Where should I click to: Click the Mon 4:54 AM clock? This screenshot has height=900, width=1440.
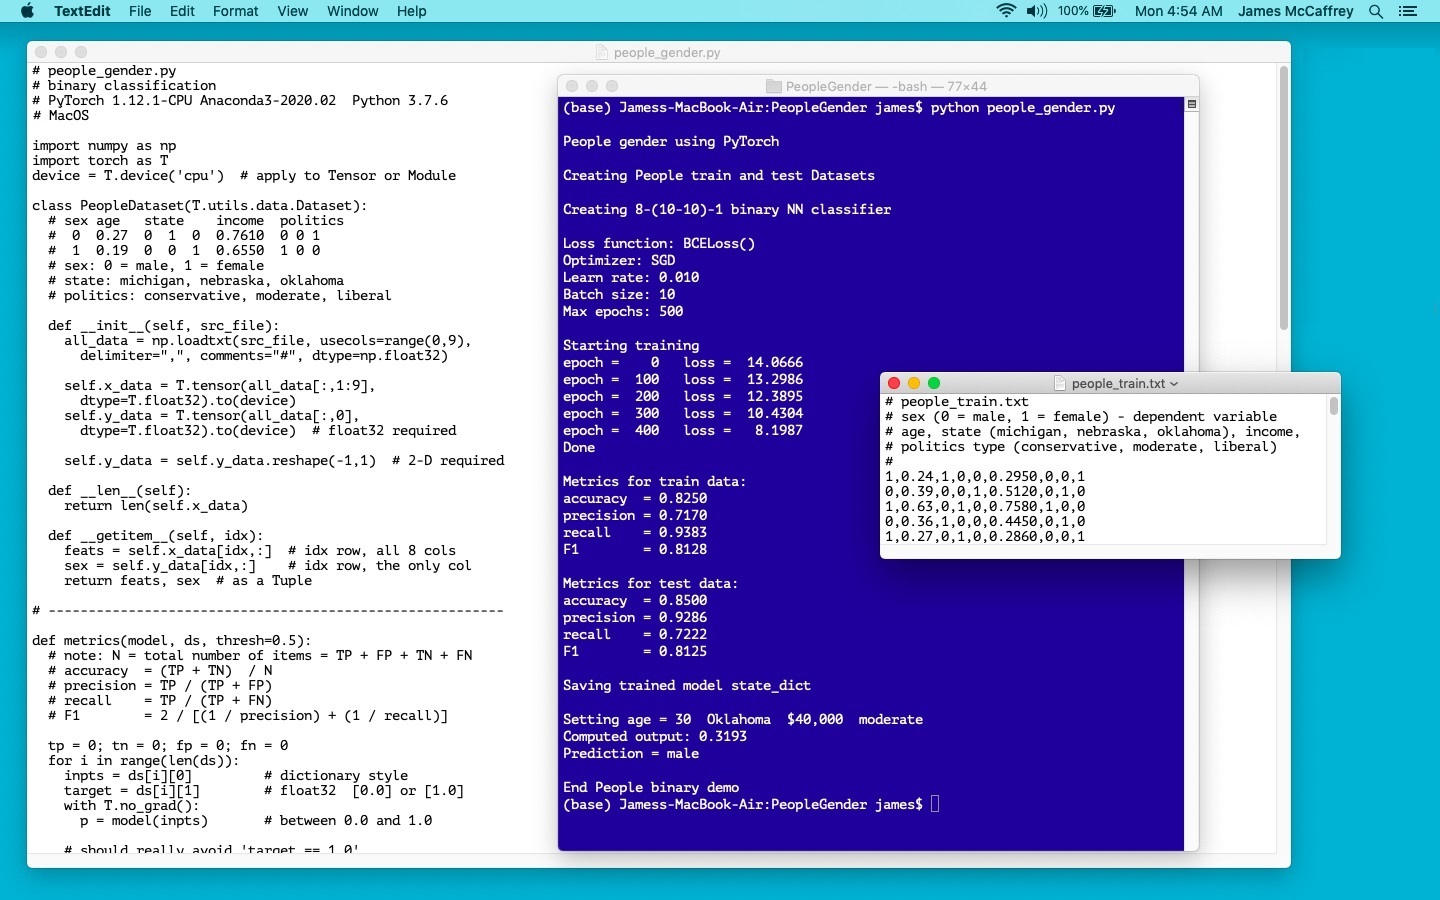coord(1178,11)
